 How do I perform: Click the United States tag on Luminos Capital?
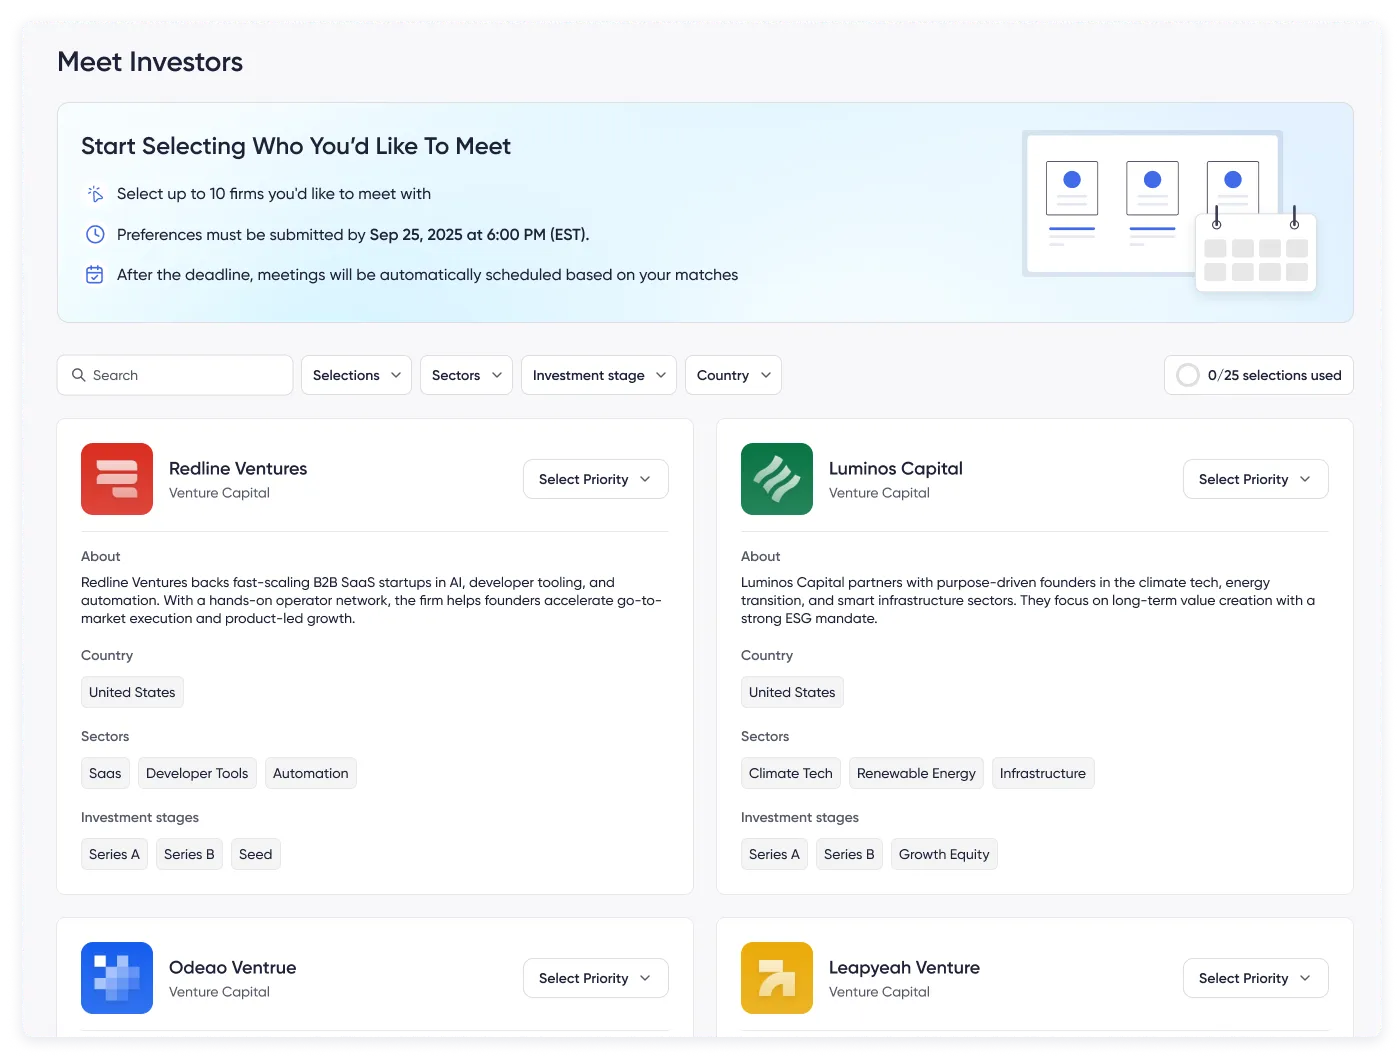[x=792, y=692]
